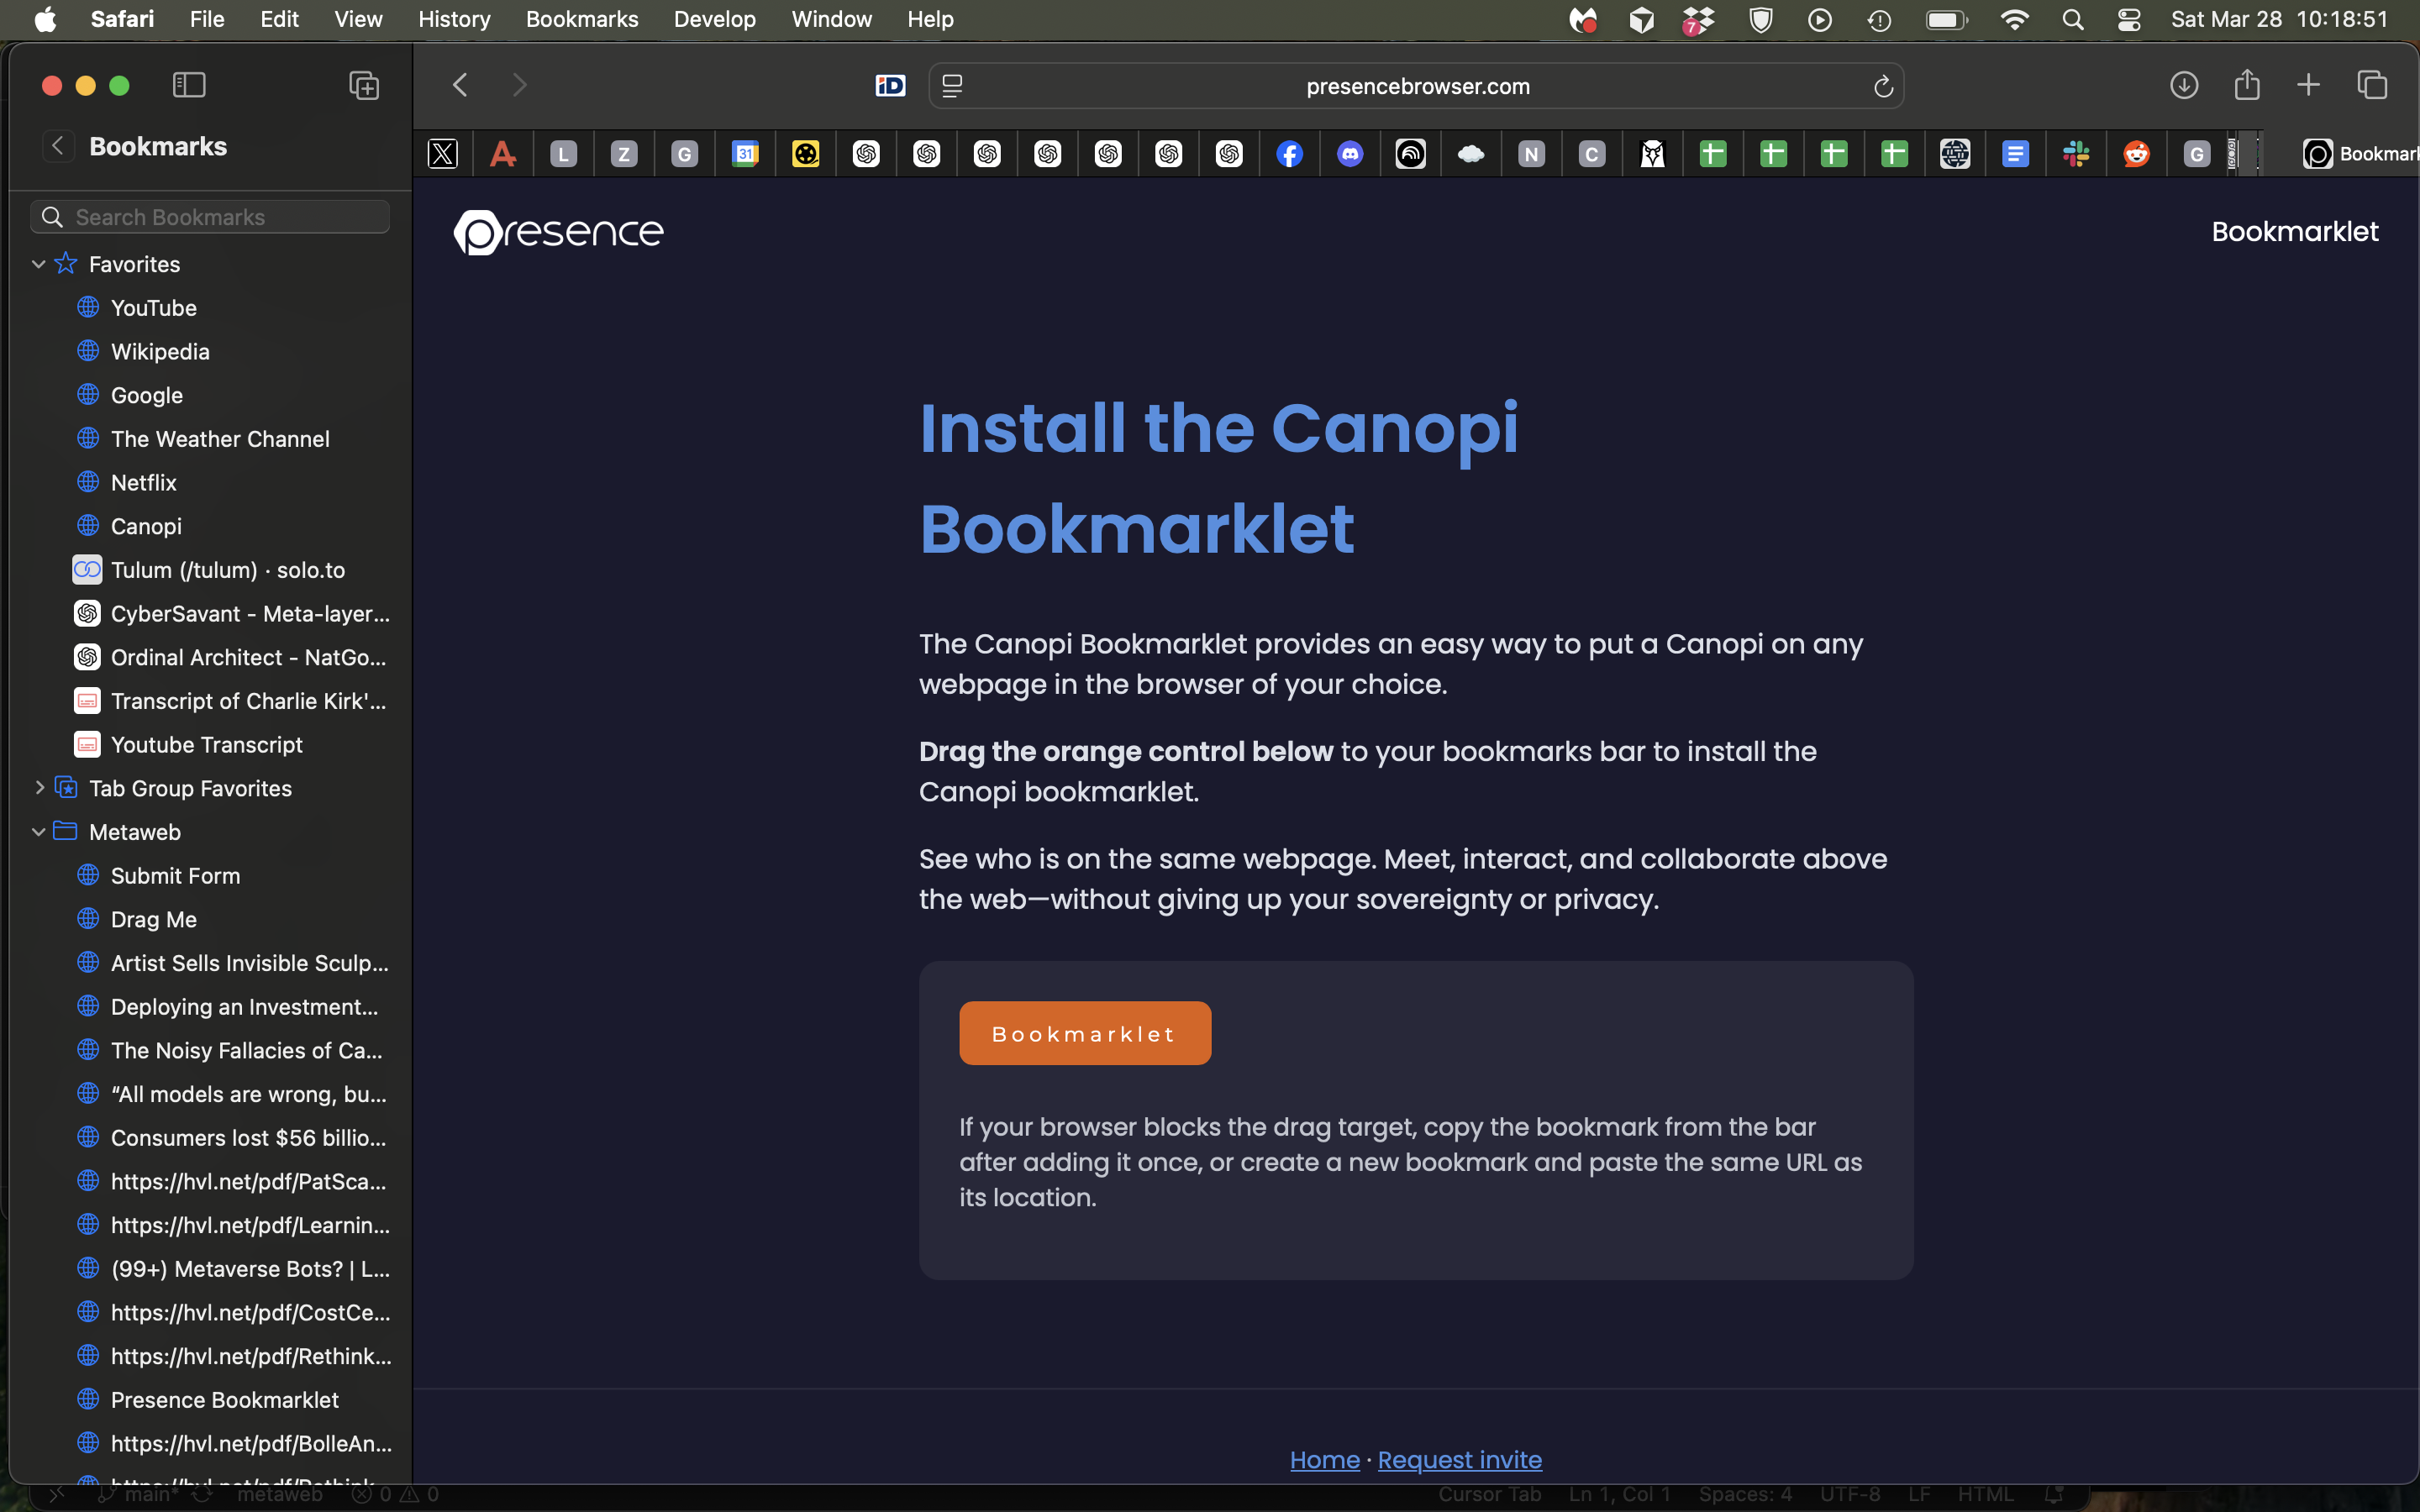
Task: Reload the current page
Action: 1883,86
